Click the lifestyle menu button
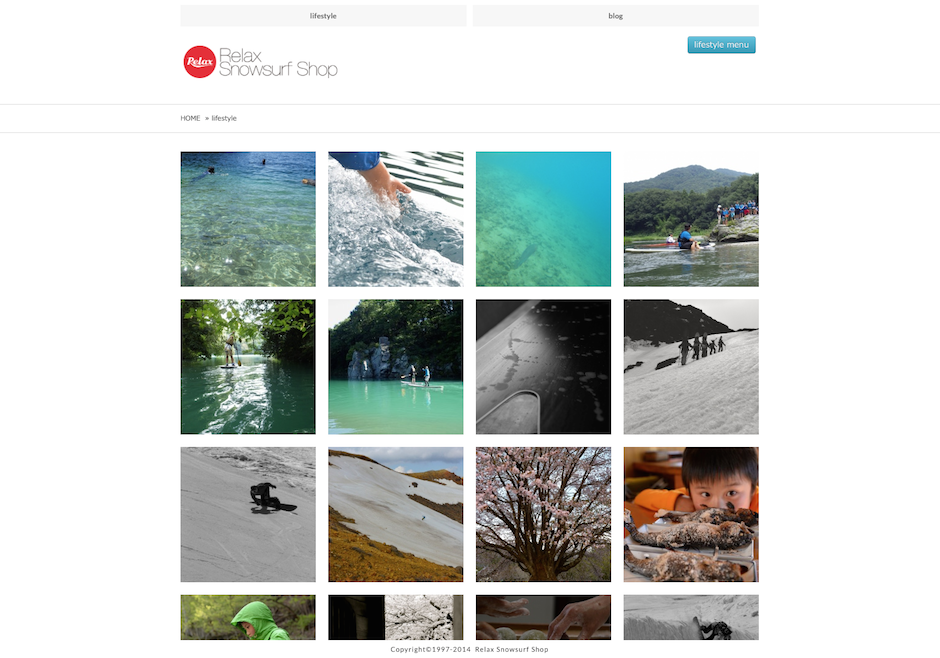Screen dimensions: 940x658 (721, 45)
